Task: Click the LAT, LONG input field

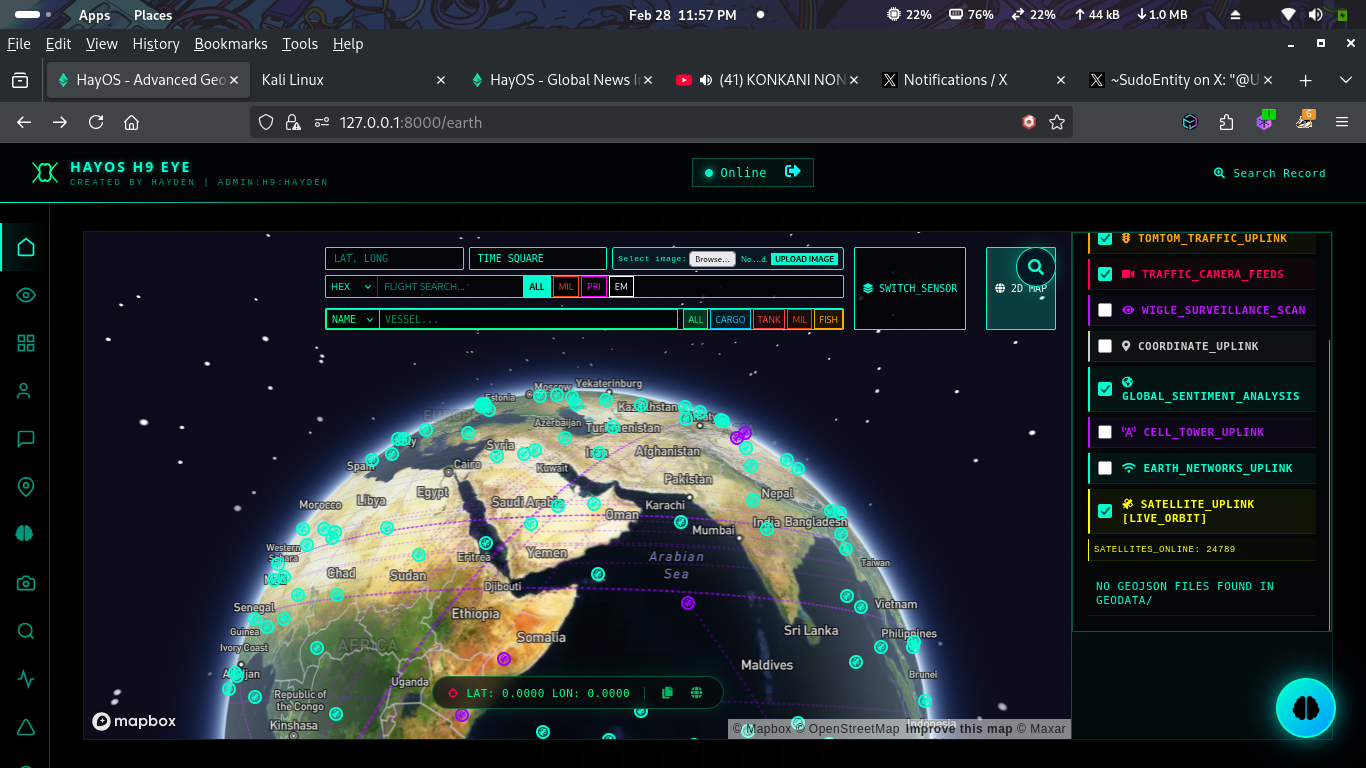Action: coord(395,258)
